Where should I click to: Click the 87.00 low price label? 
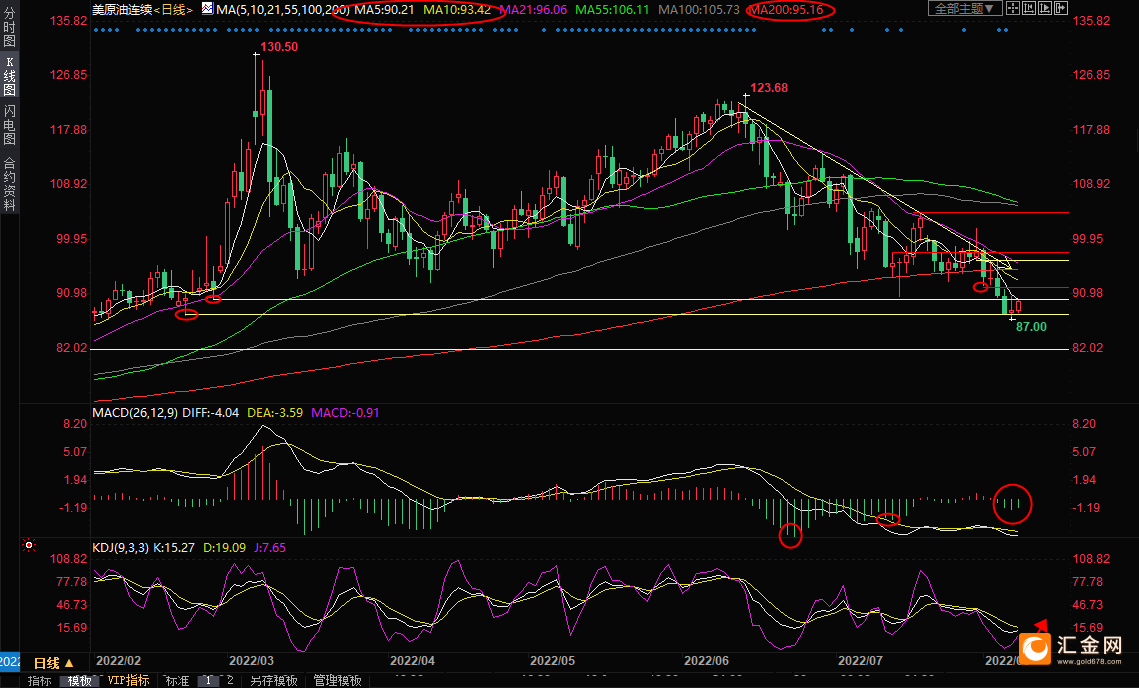click(x=1031, y=327)
